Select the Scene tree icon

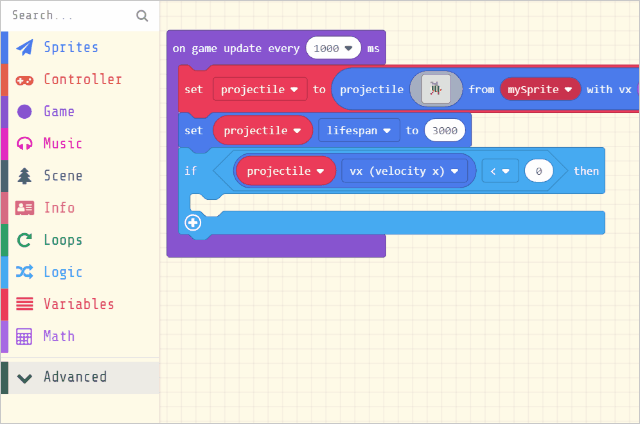click(24, 176)
